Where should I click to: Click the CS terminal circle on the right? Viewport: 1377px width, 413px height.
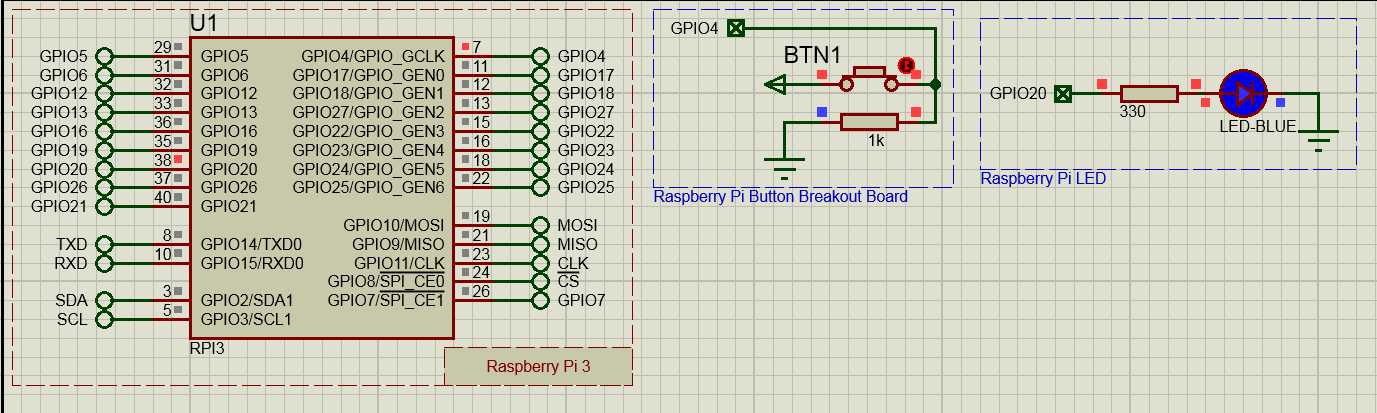click(x=540, y=281)
